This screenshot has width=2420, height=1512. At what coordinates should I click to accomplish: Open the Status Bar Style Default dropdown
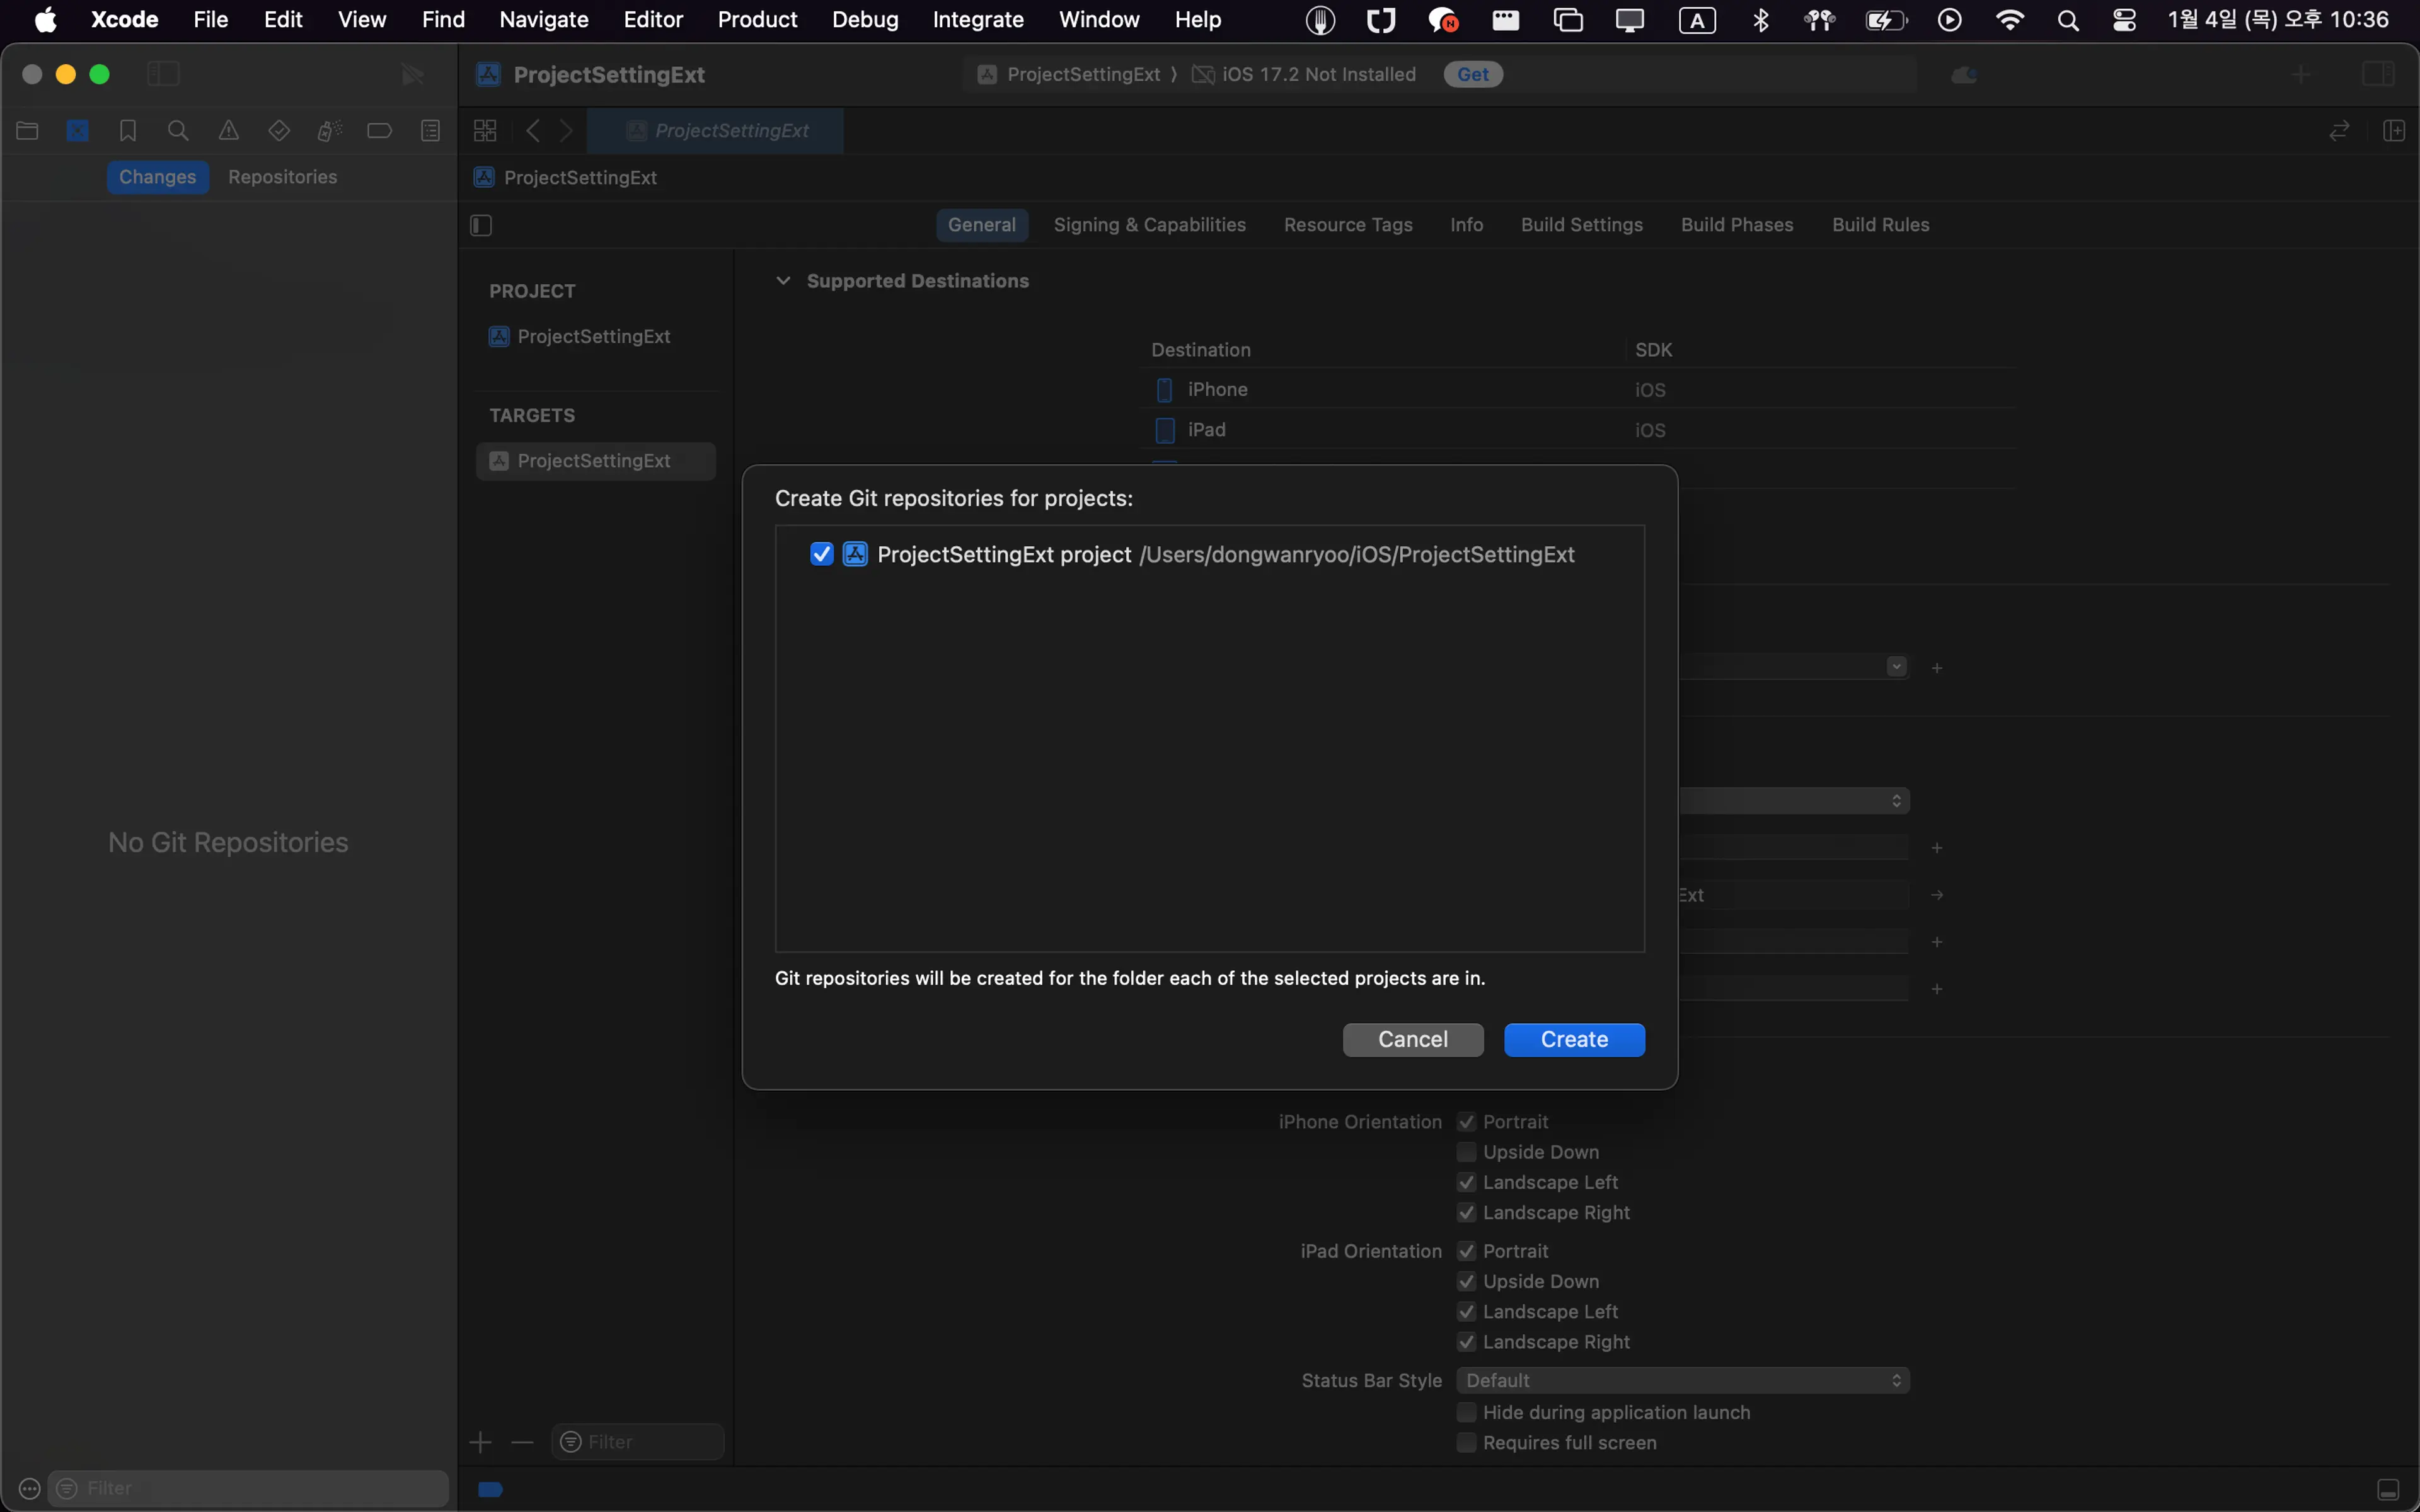click(1683, 1380)
